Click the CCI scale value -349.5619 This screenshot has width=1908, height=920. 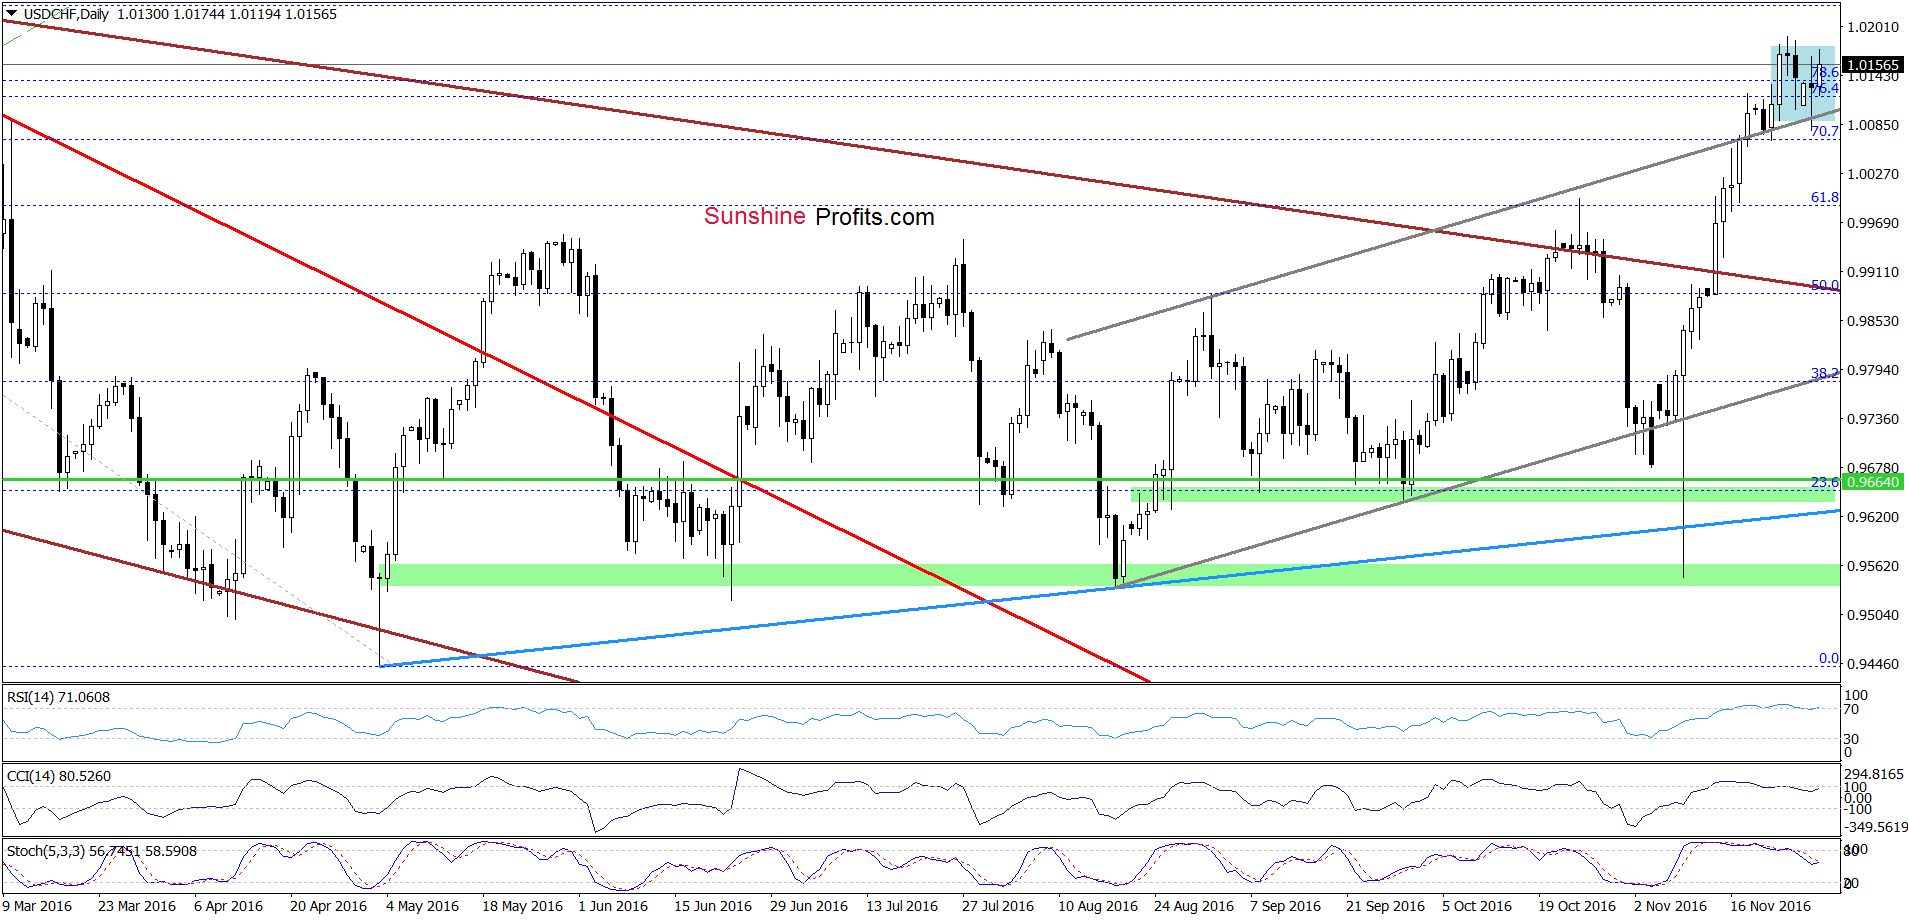click(x=1875, y=827)
